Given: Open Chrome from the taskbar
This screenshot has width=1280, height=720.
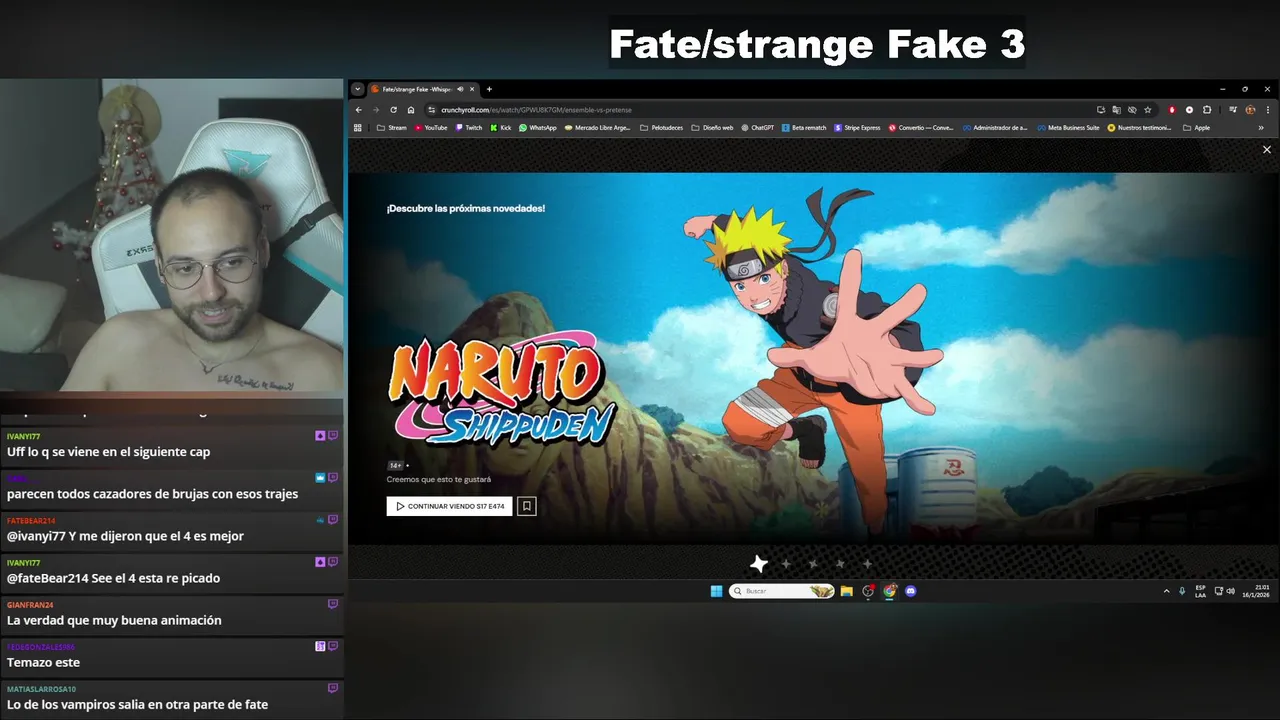Looking at the screenshot, I should coord(890,591).
